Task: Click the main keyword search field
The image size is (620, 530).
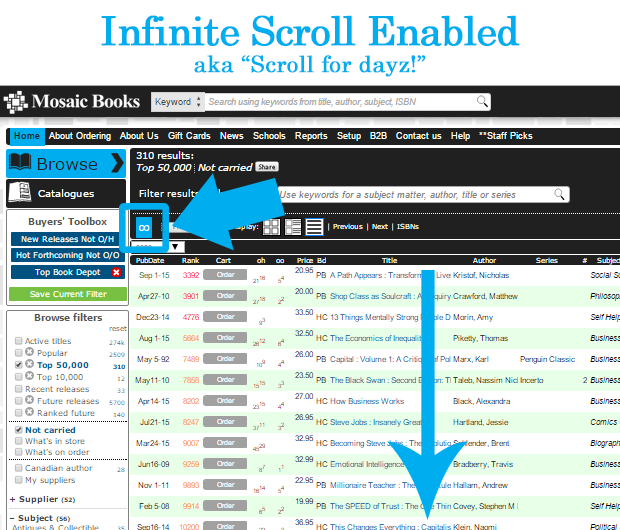Action: 340,101
